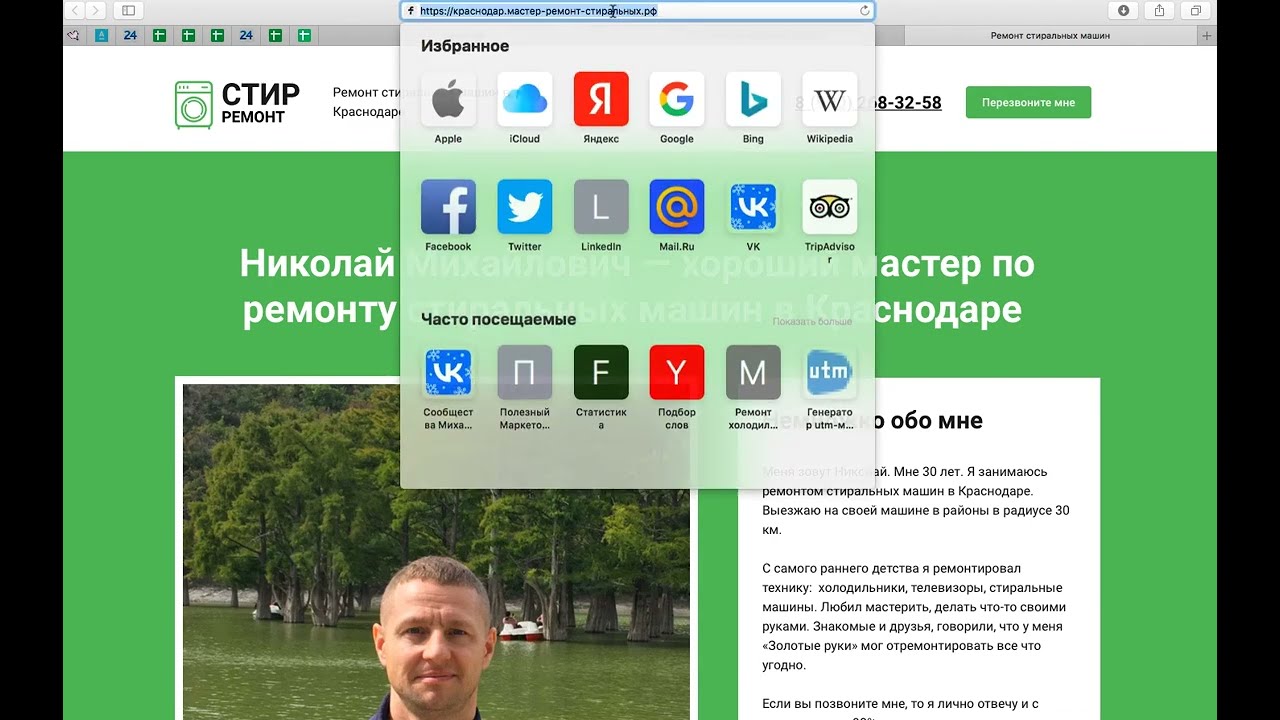Open the Apple favorite shortcut
This screenshot has width=1280, height=720.
(448, 100)
